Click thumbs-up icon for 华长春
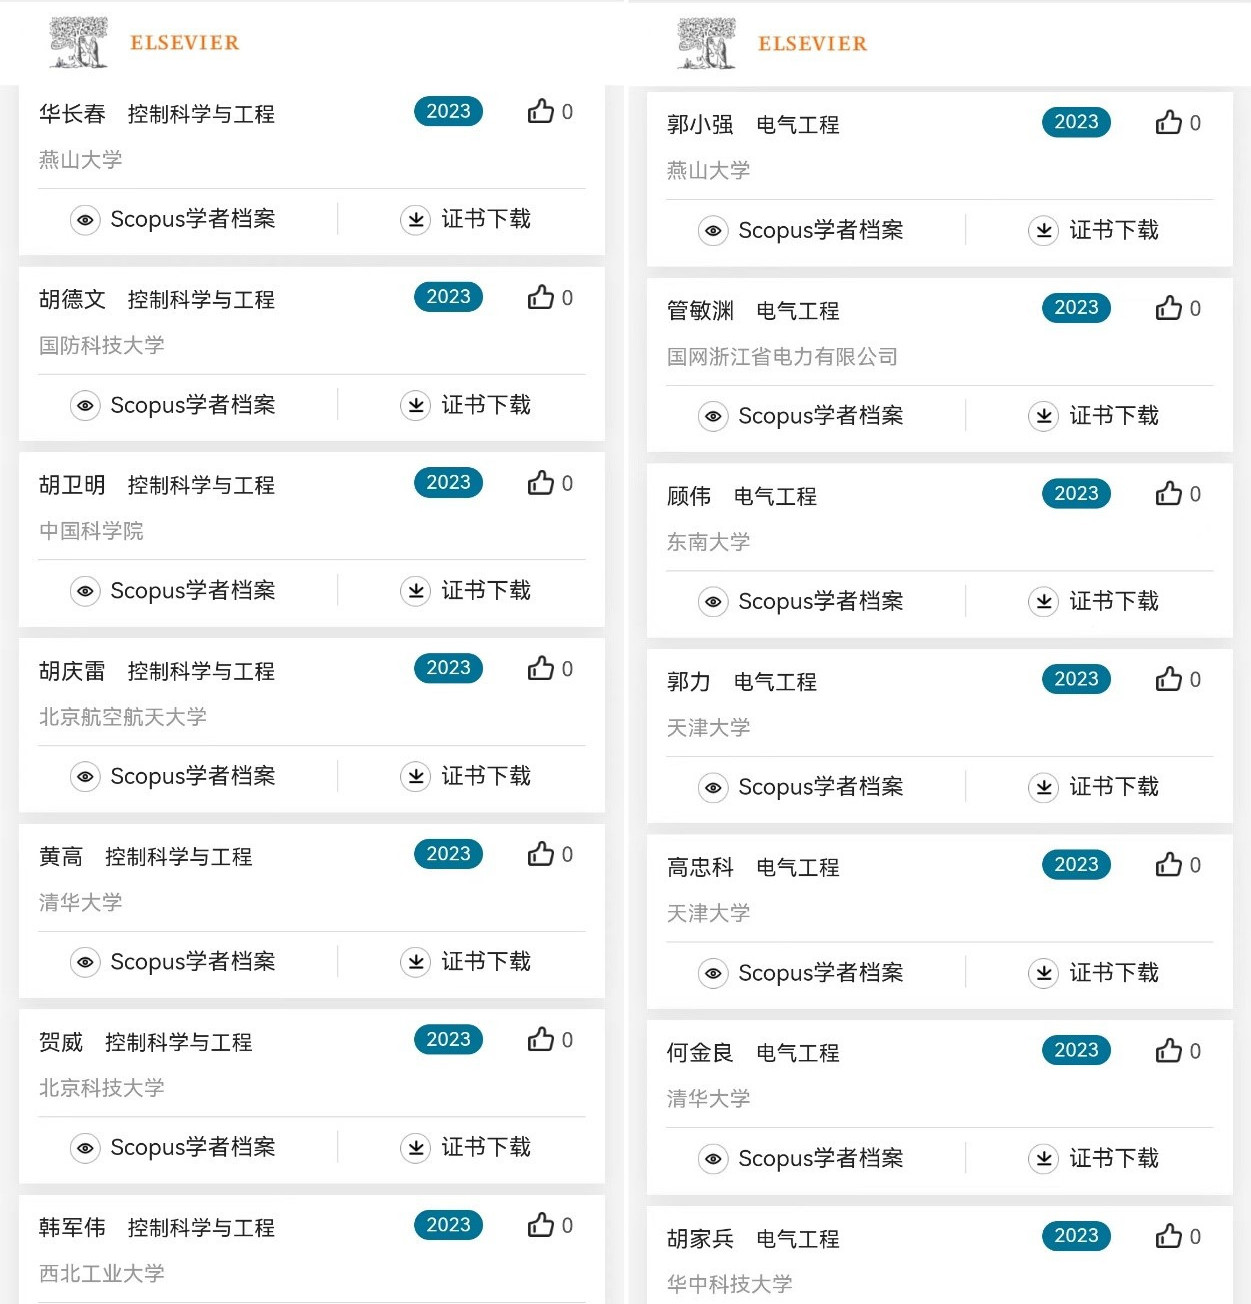The width and height of the screenshot is (1251, 1304). (x=541, y=111)
